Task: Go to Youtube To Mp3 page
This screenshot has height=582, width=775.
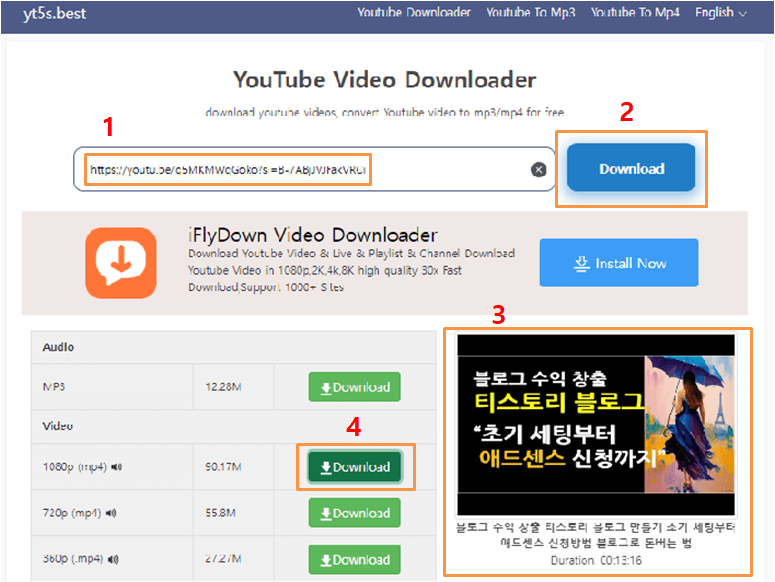Action: coord(530,13)
